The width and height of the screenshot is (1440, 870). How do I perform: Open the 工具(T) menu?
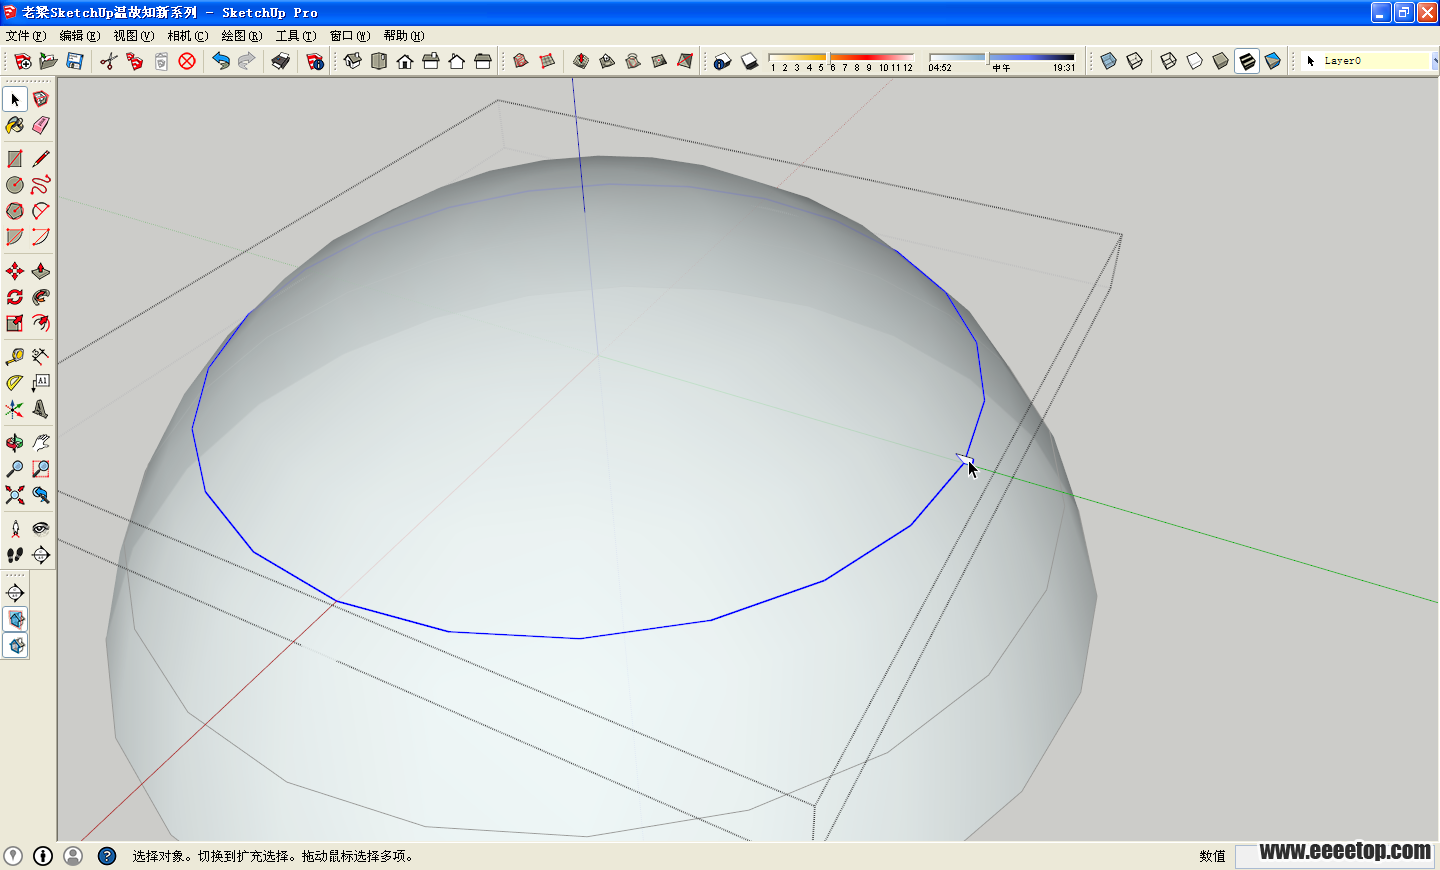point(295,35)
